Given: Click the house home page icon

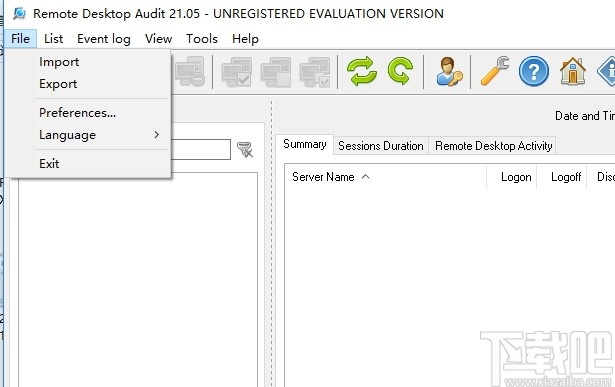Looking at the screenshot, I should point(573,71).
